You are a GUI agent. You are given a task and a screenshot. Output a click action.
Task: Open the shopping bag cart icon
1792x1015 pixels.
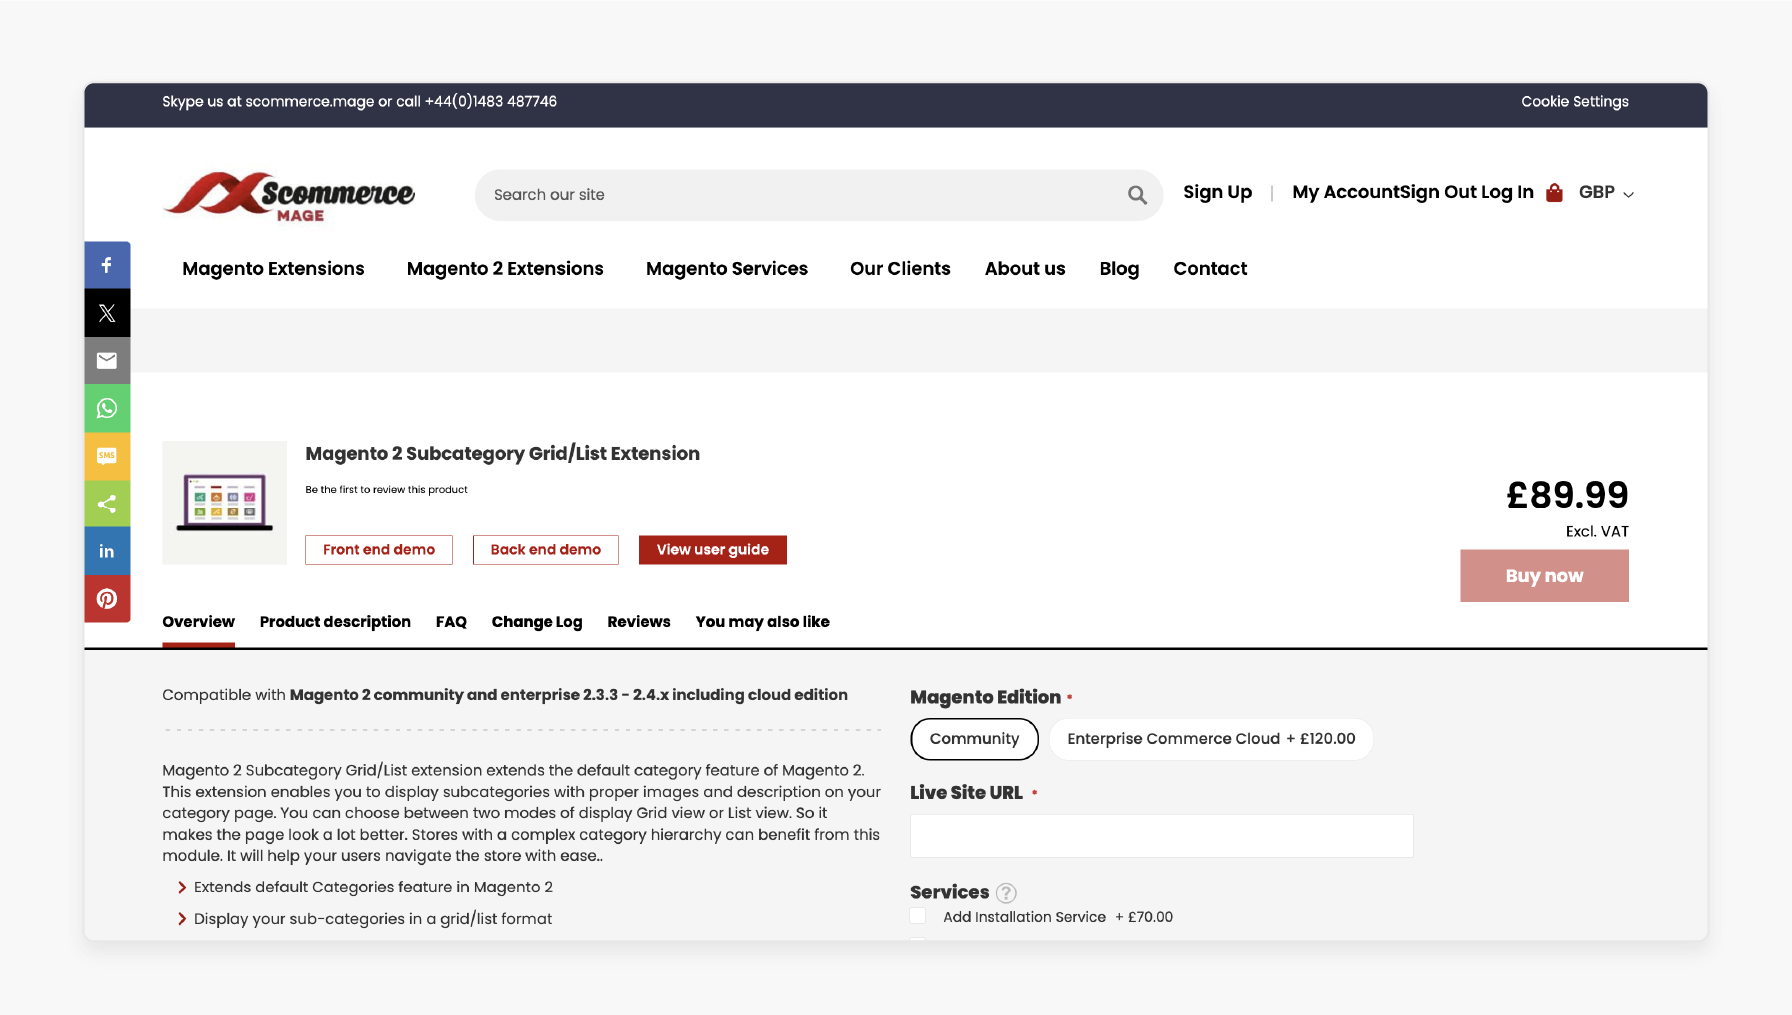1554,192
